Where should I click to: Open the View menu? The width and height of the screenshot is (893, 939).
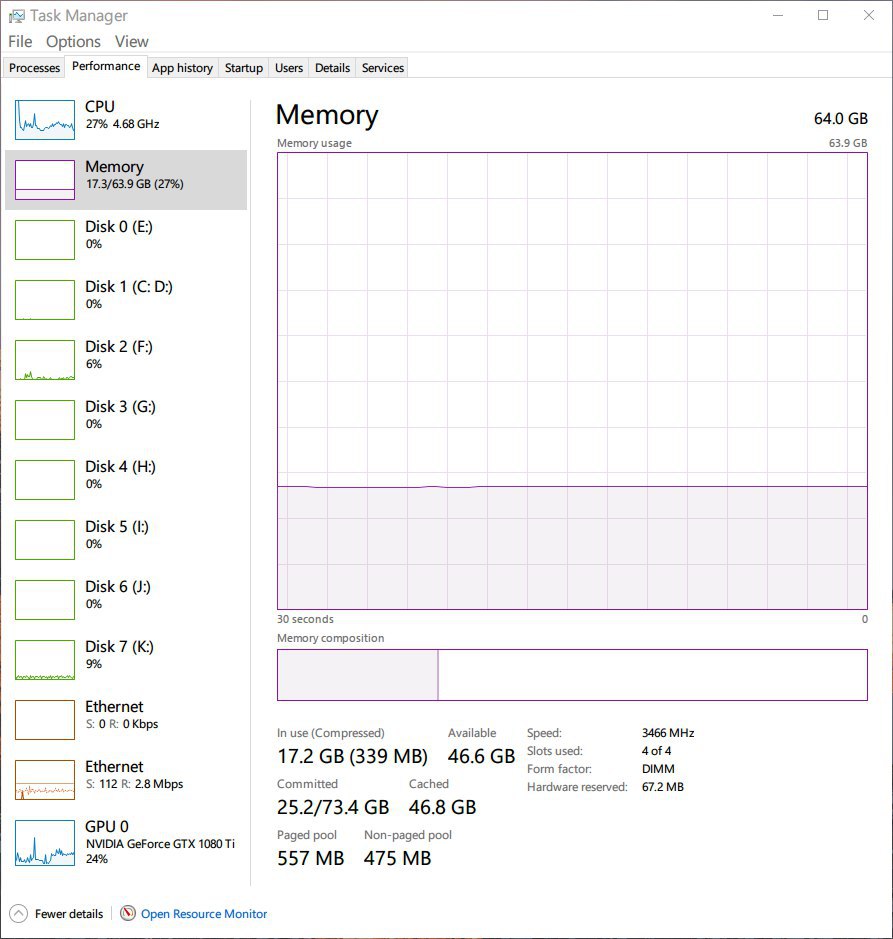click(132, 41)
